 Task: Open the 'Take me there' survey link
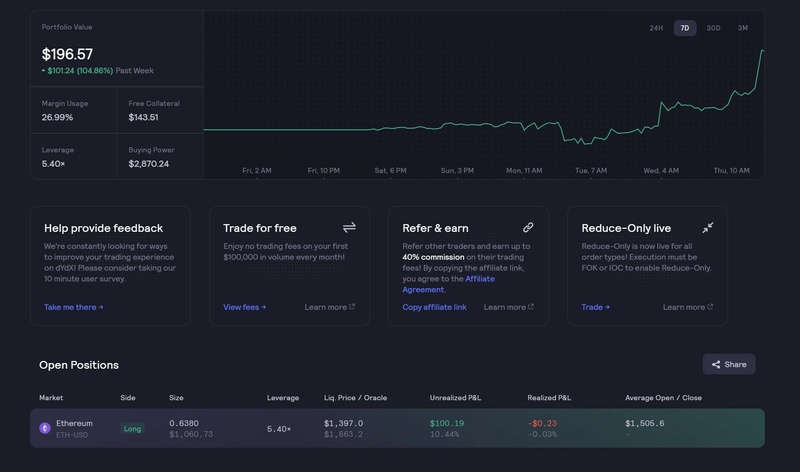73,307
